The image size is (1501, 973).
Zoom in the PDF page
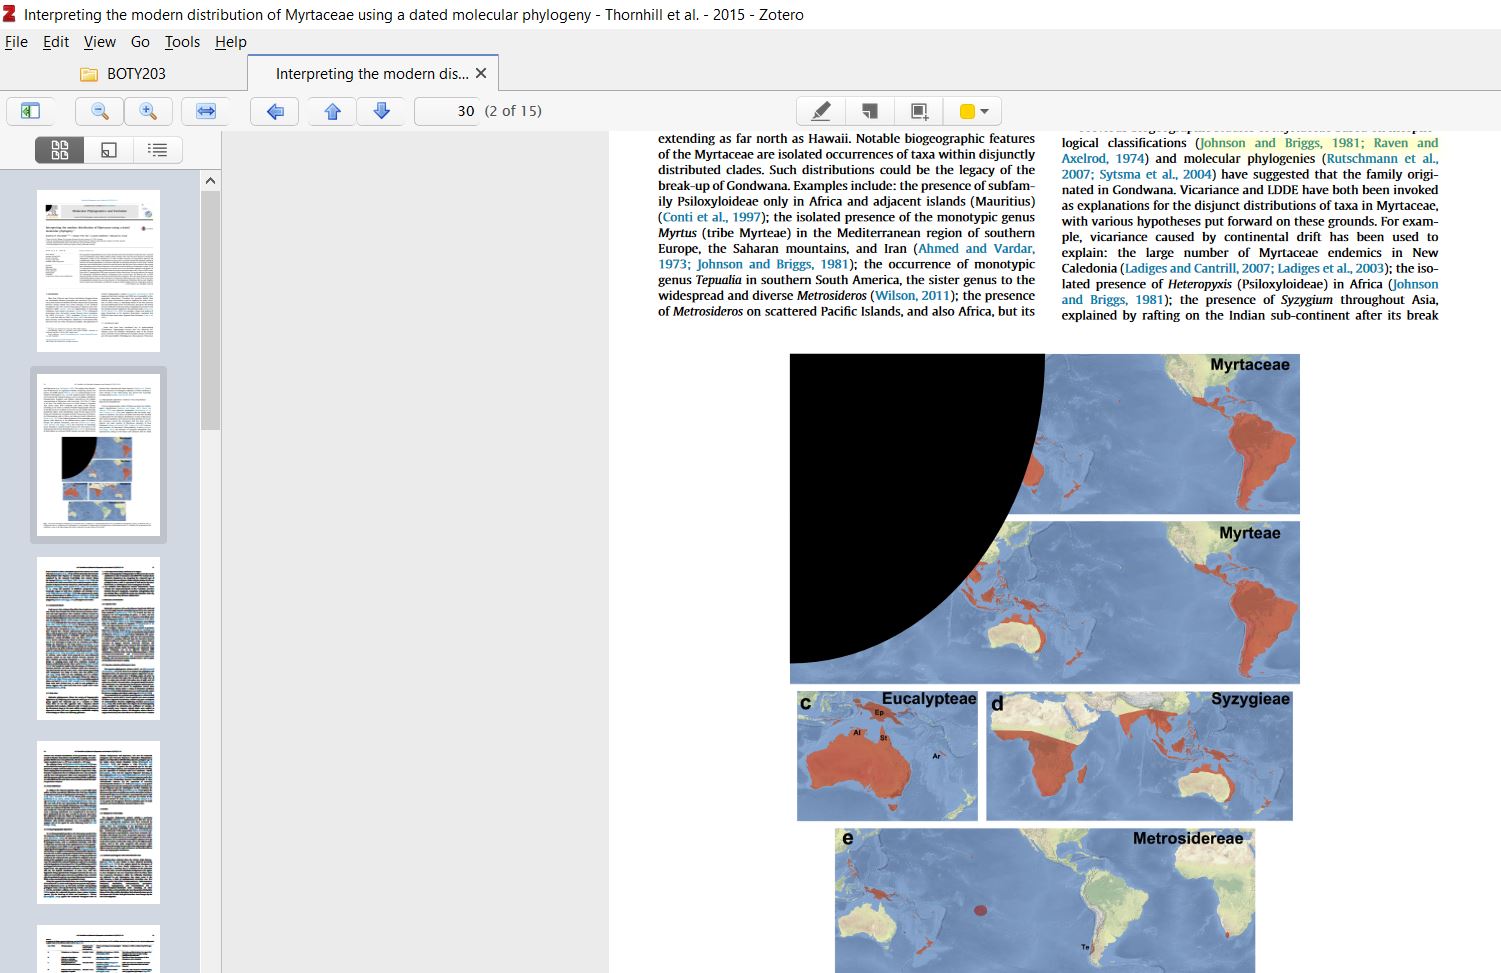[148, 111]
